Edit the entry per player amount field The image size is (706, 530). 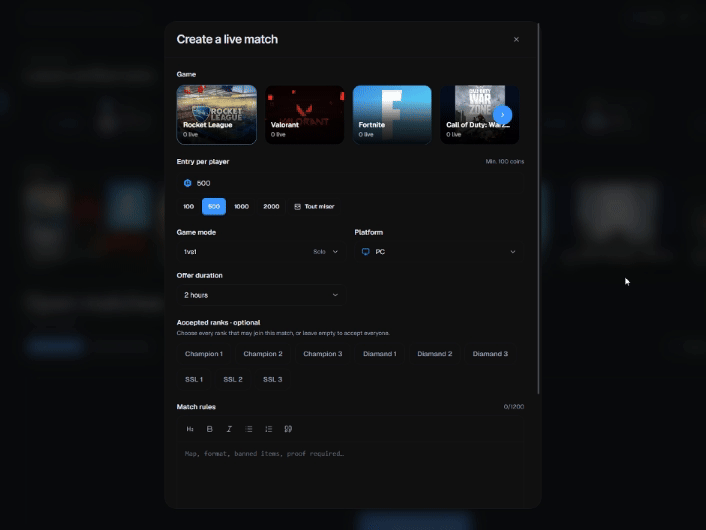tap(350, 183)
